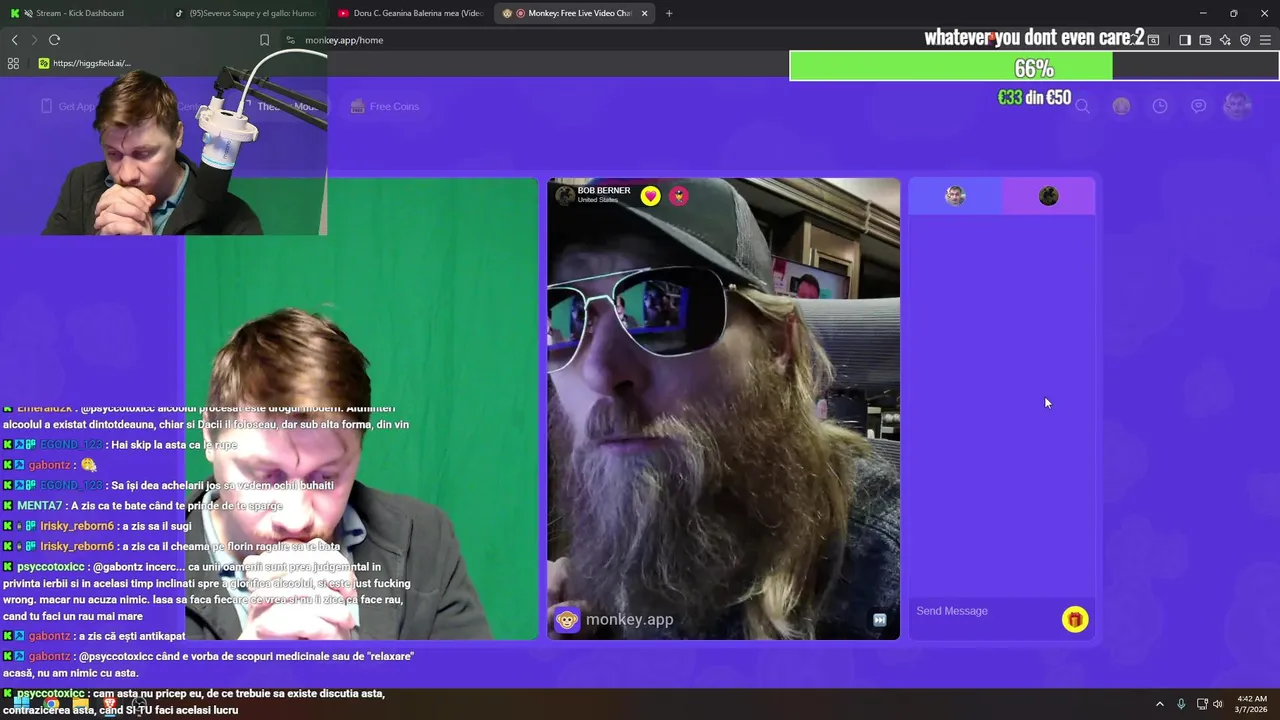Click the taskbar microphone icon

(x=1181, y=704)
